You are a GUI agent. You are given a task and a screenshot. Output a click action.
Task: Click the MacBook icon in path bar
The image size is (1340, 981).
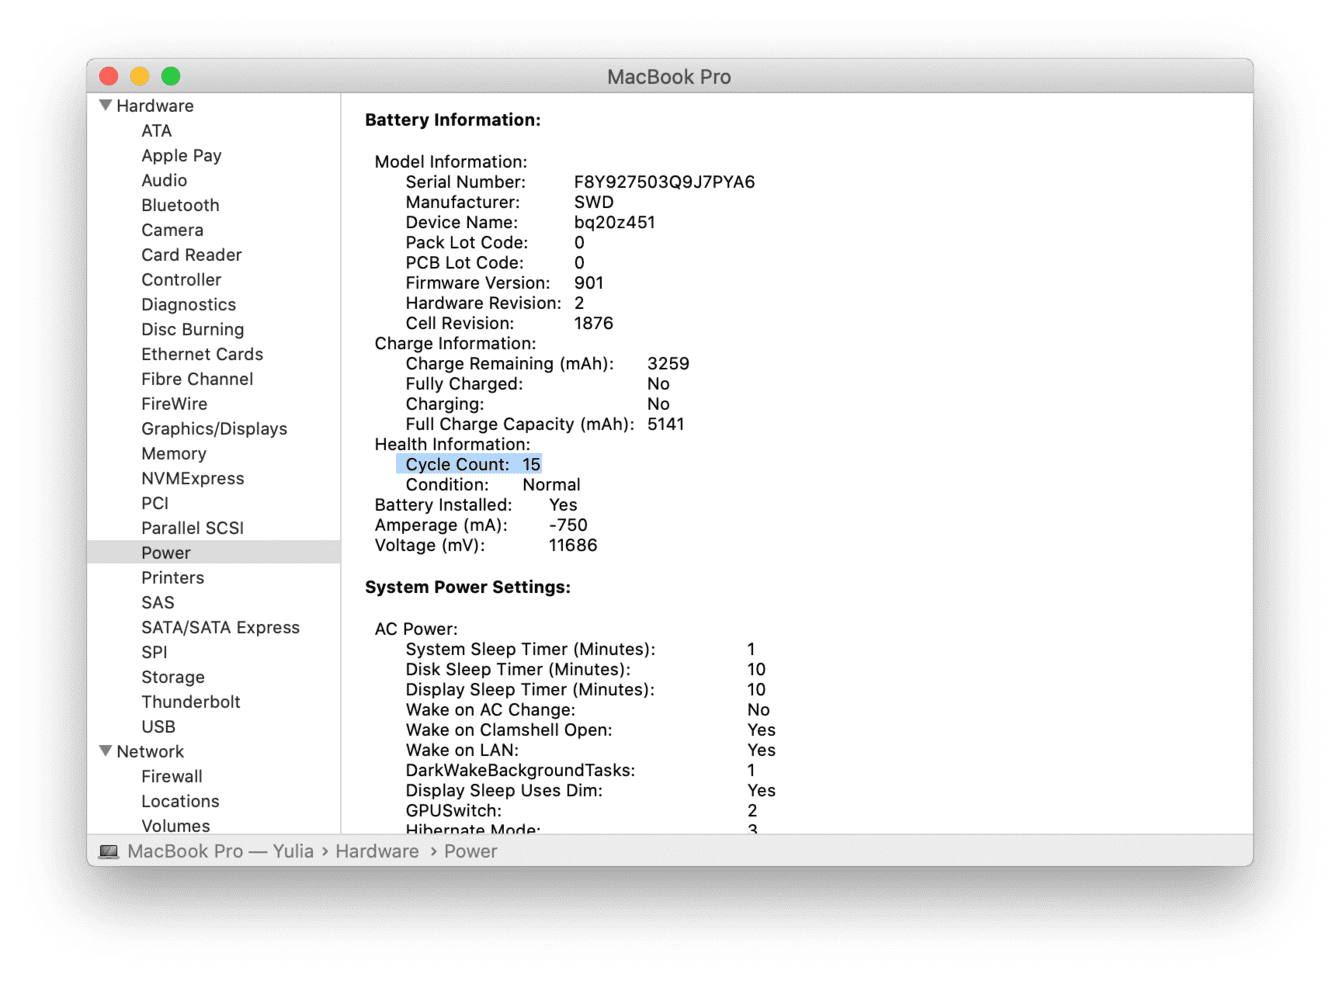[x=109, y=852]
